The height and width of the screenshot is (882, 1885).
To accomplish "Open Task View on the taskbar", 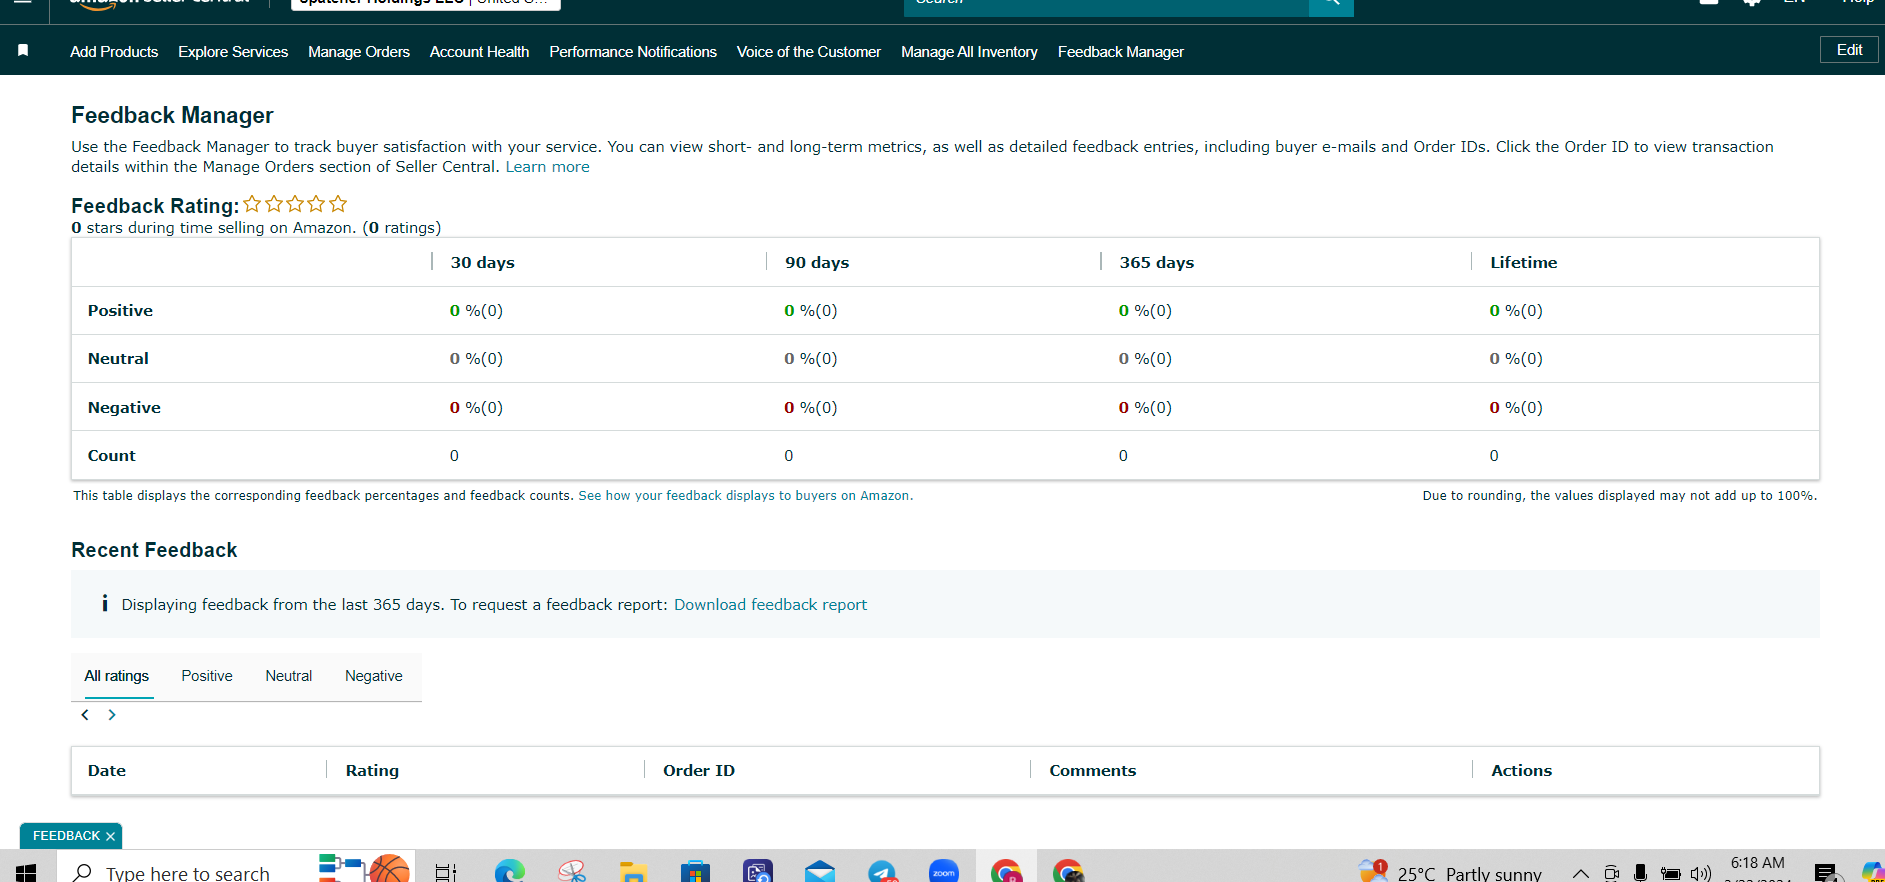I will point(446,872).
